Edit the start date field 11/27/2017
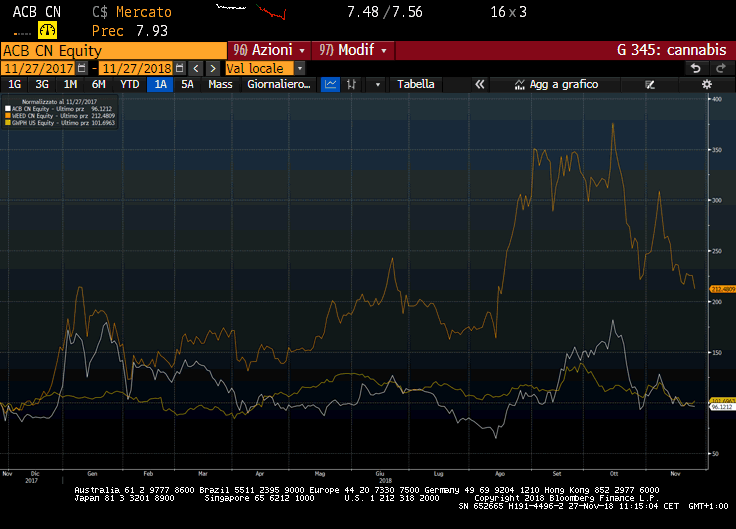Viewport: 736px width, 529px height. point(38,69)
